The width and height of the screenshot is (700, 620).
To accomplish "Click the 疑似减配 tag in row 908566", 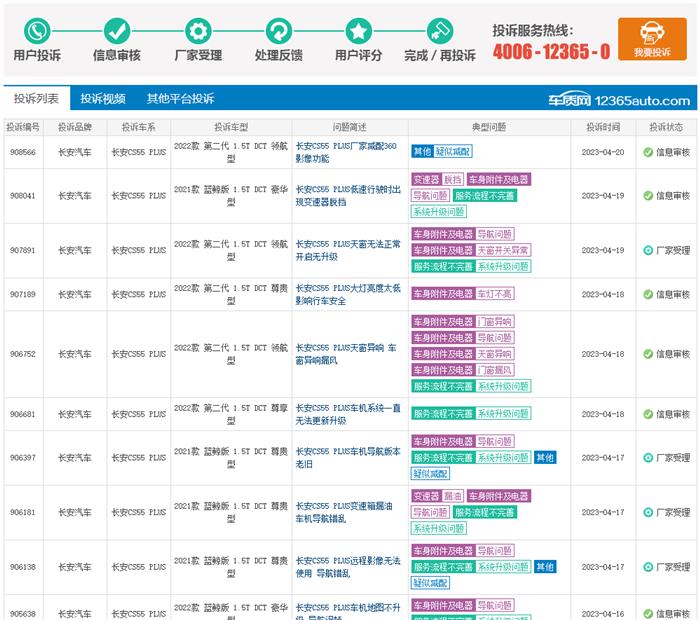I will click(453, 152).
